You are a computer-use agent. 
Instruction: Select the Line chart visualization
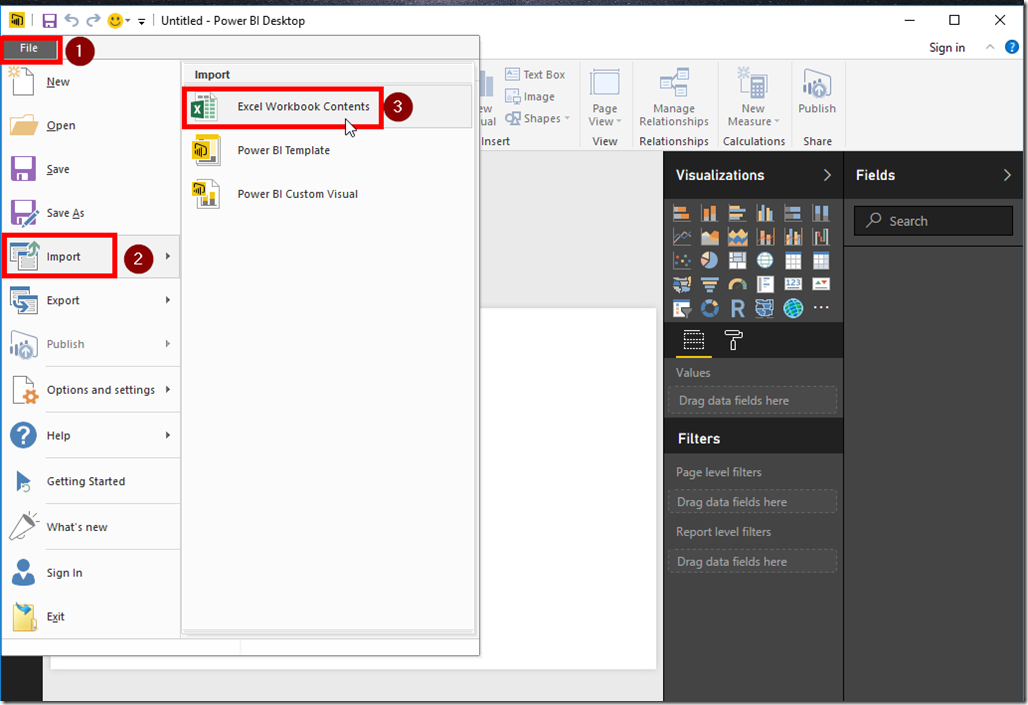(682, 237)
